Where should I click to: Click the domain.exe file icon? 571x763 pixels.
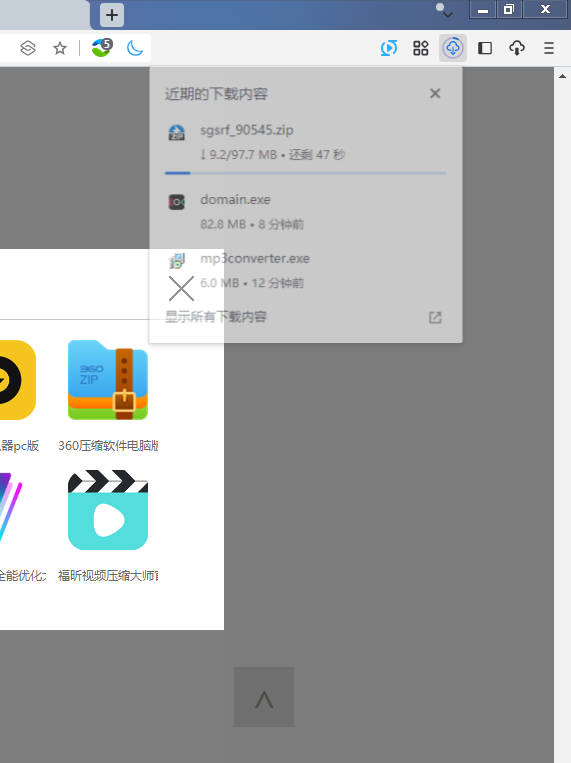177,202
